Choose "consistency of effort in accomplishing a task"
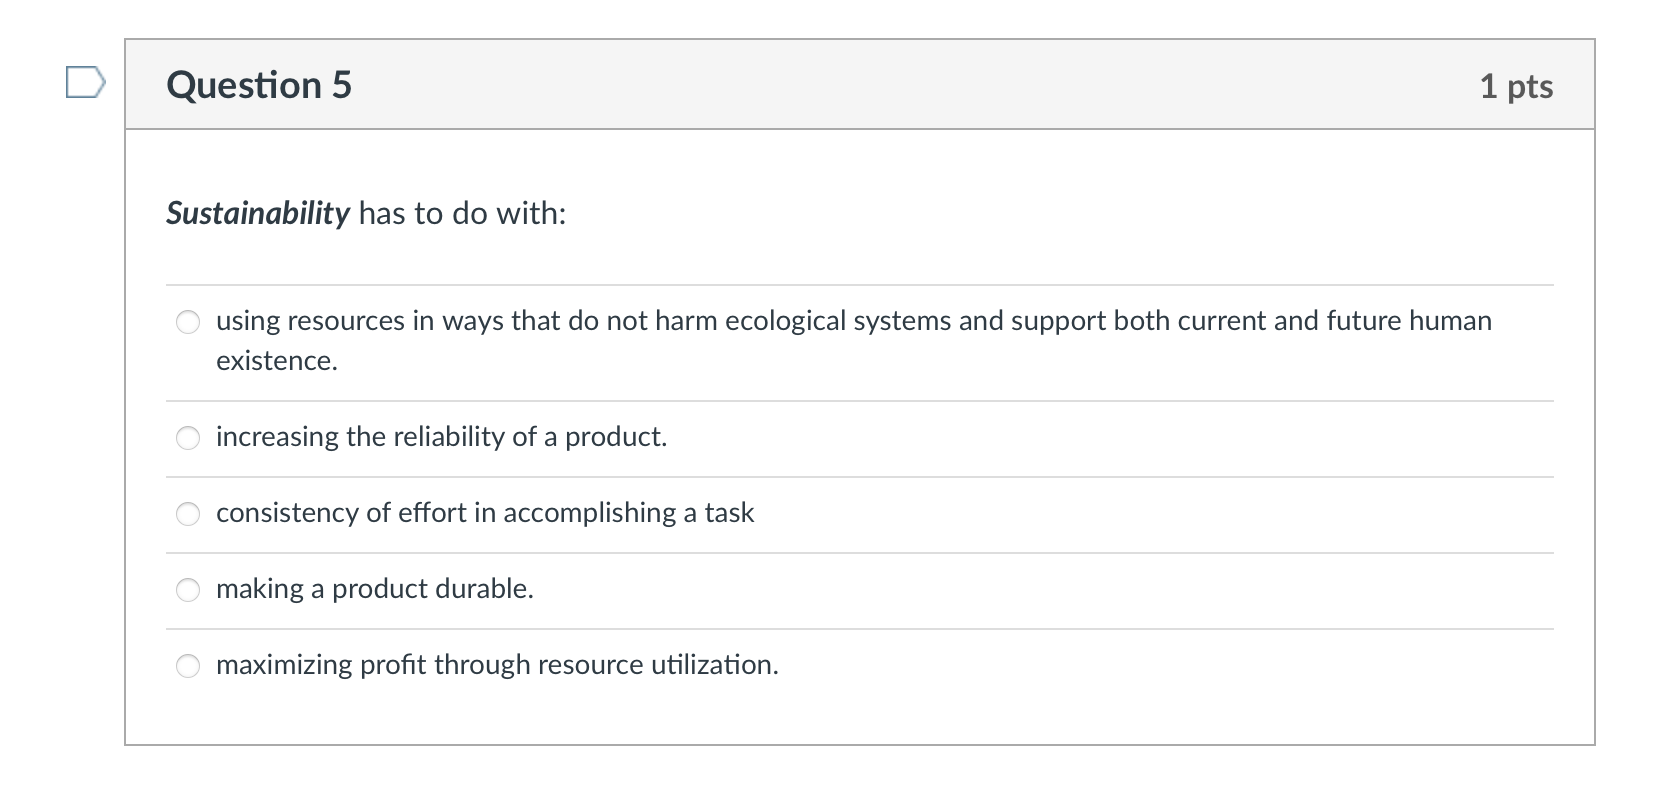Screen dimensions: 1668x790 187,513
